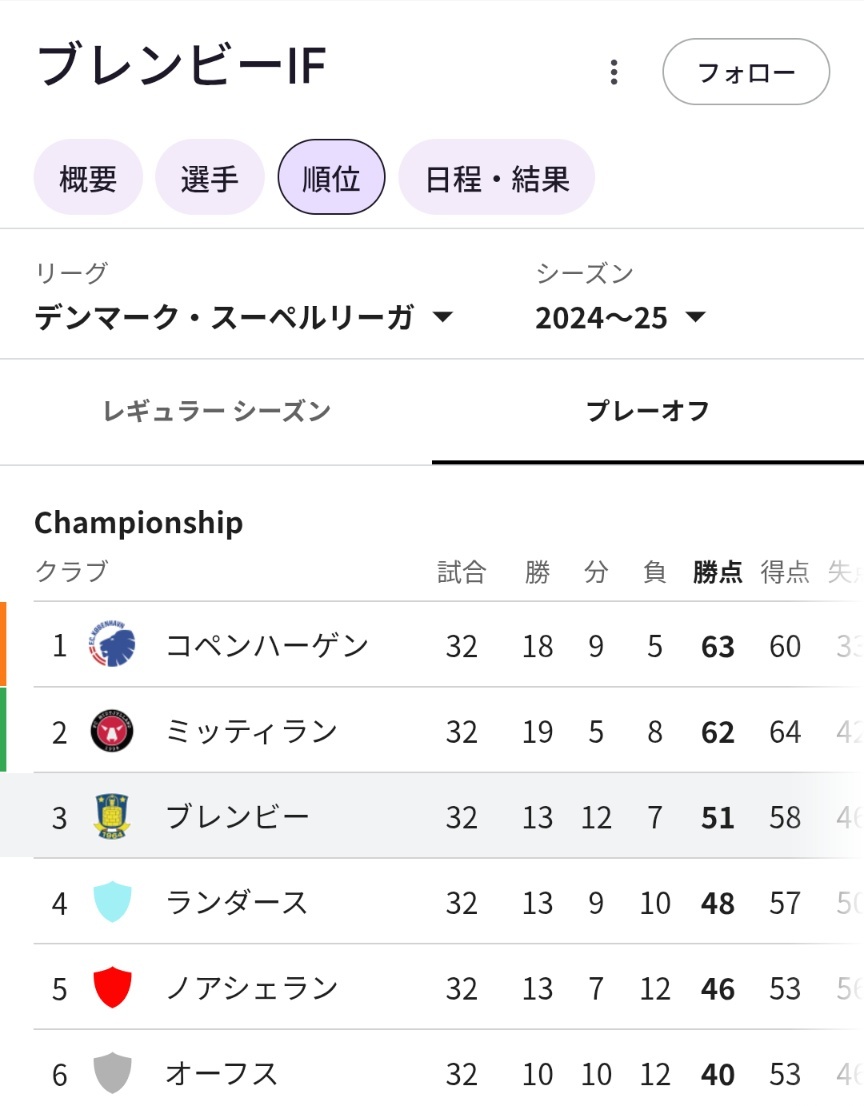
Task: Switch to the レギュラー シーズン tab
Action: click(x=216, y=411)
